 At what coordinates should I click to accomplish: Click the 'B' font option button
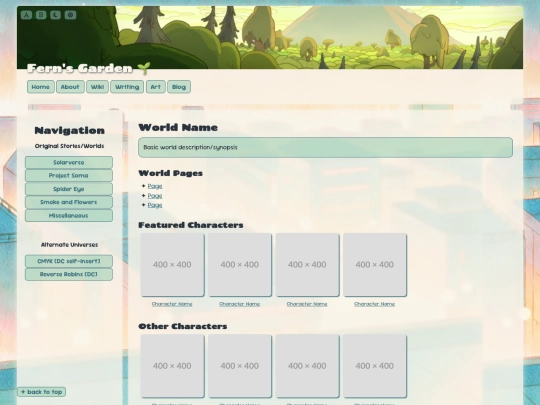pyautogui.click(x=41, y=15)
